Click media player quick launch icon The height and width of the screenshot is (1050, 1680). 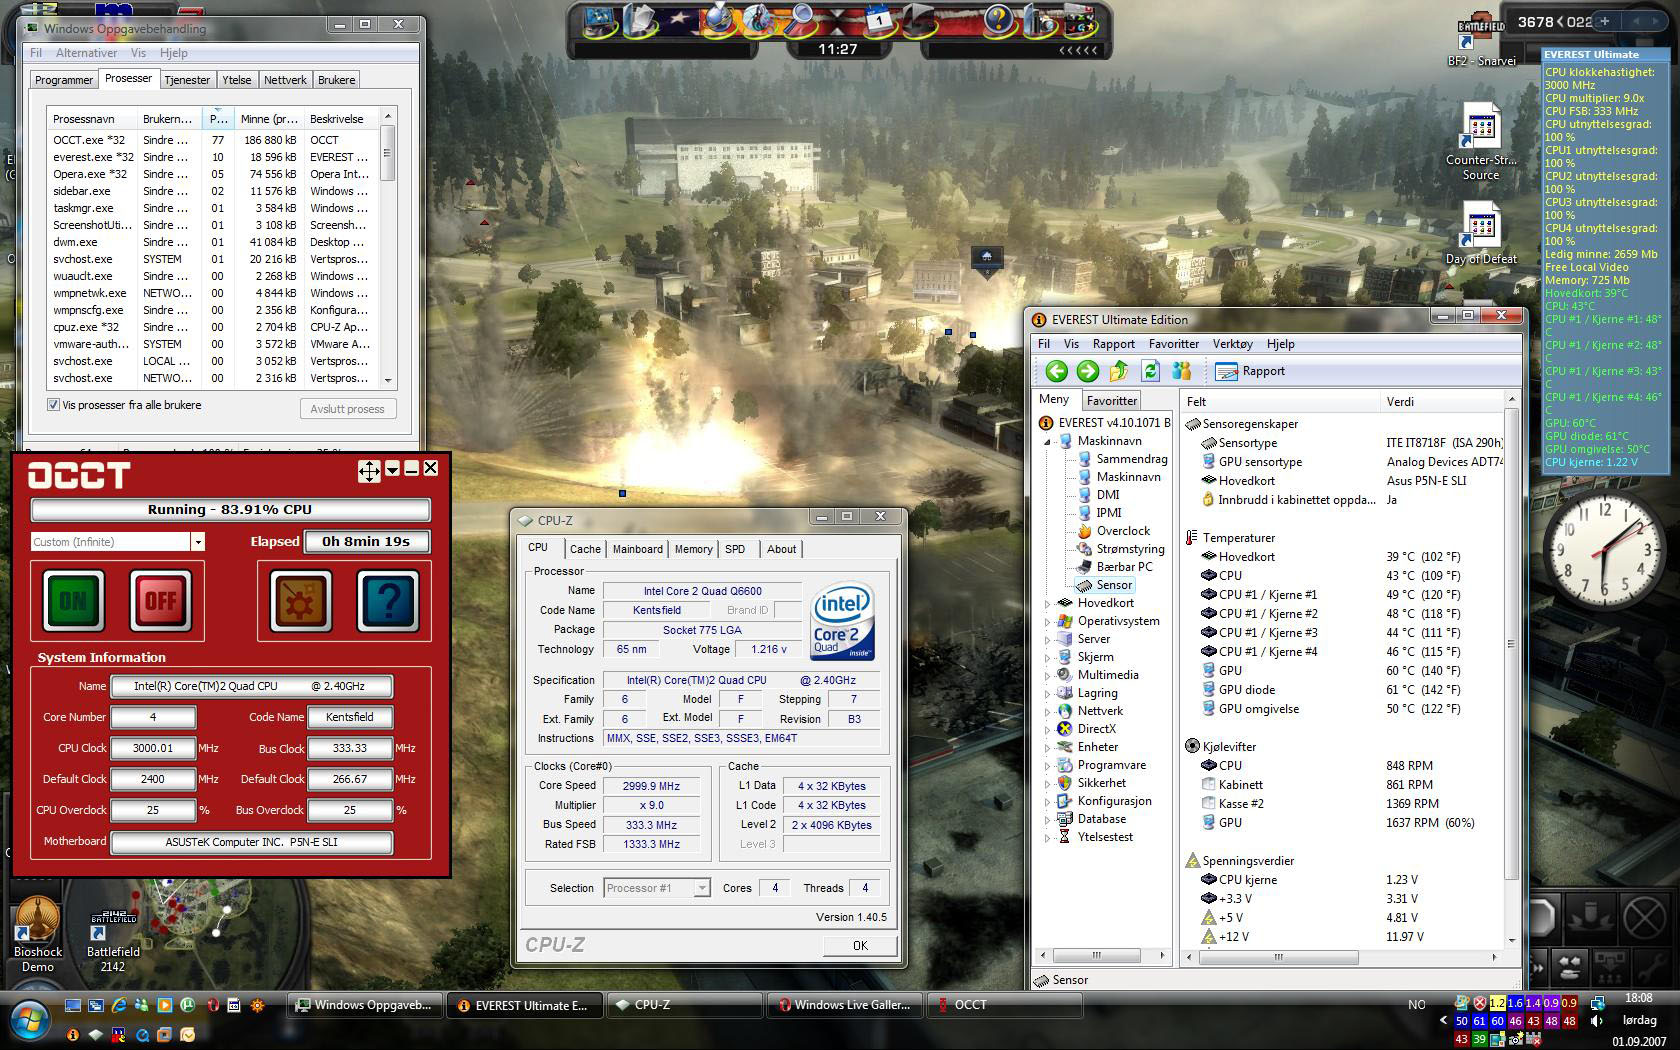point(165,1005)
